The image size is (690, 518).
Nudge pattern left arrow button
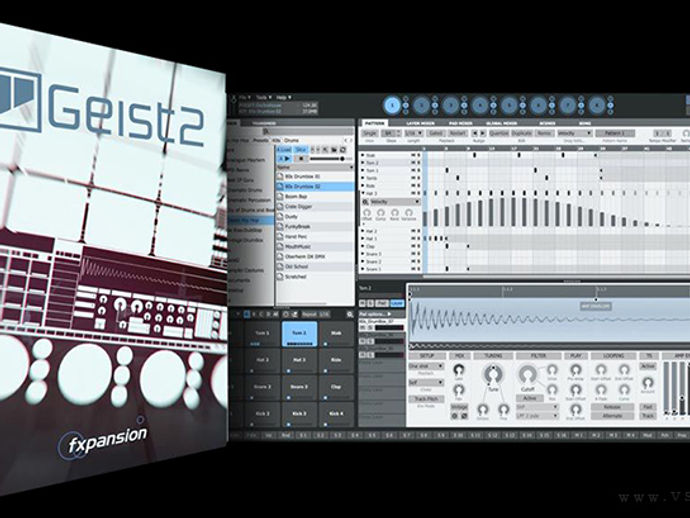tap(475, 133)
